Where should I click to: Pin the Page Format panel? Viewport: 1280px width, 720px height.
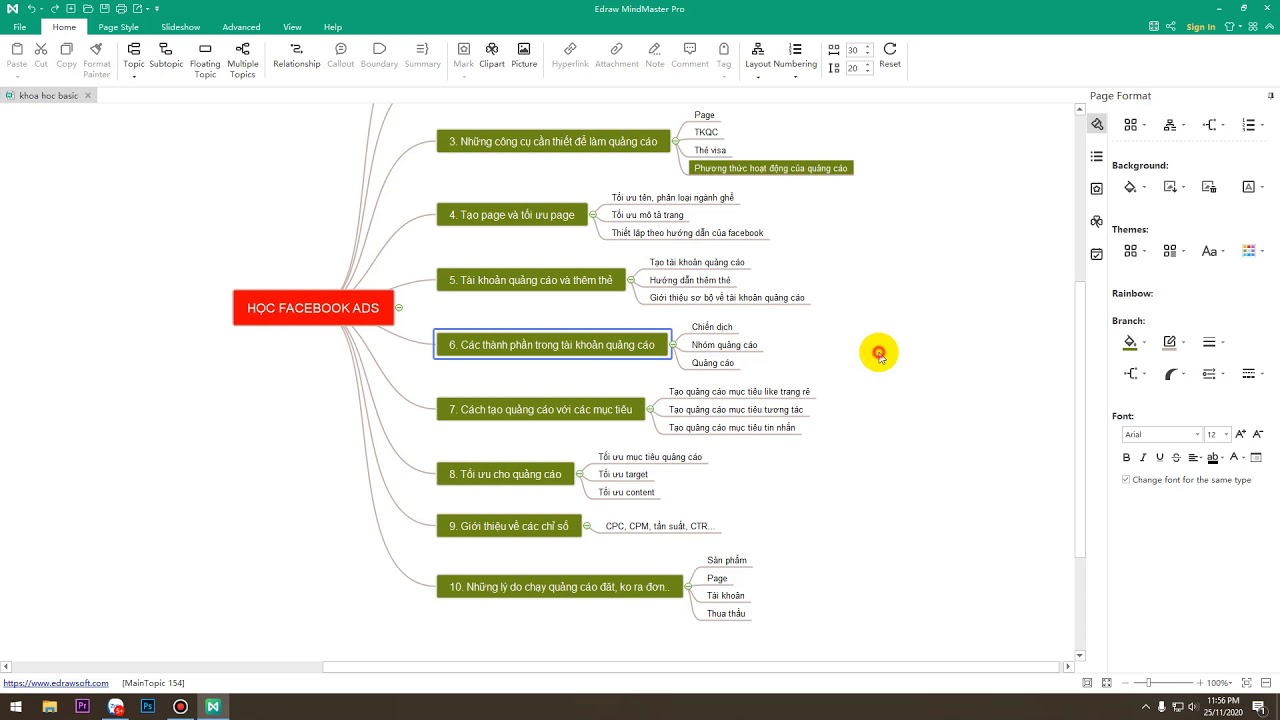coord(1271,96)
